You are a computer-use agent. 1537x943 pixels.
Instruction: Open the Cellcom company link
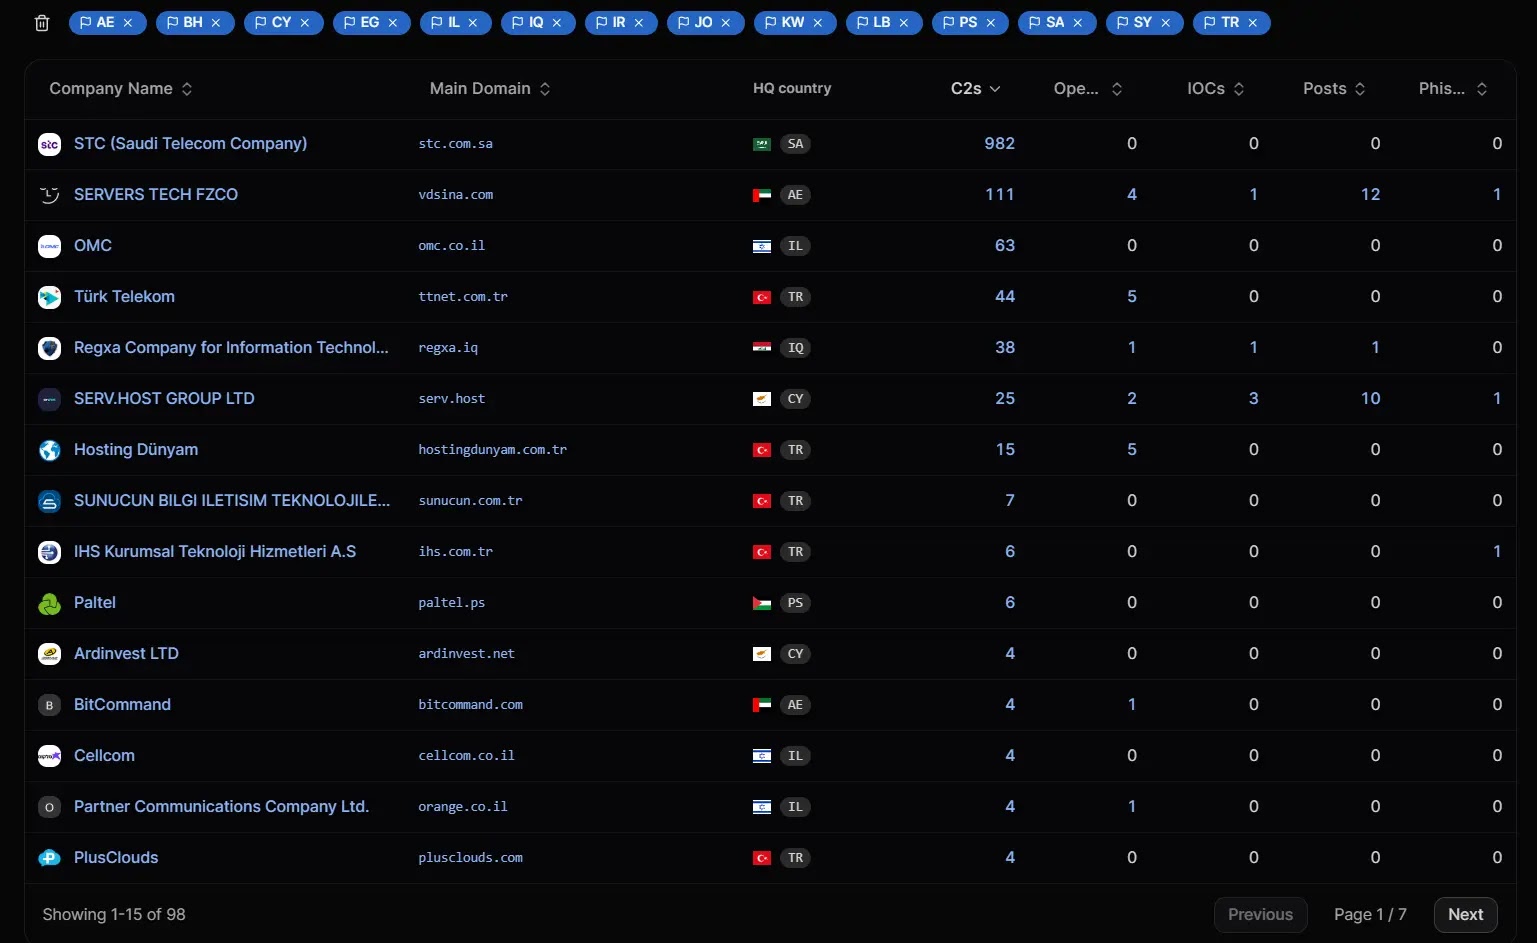[104, 756]
